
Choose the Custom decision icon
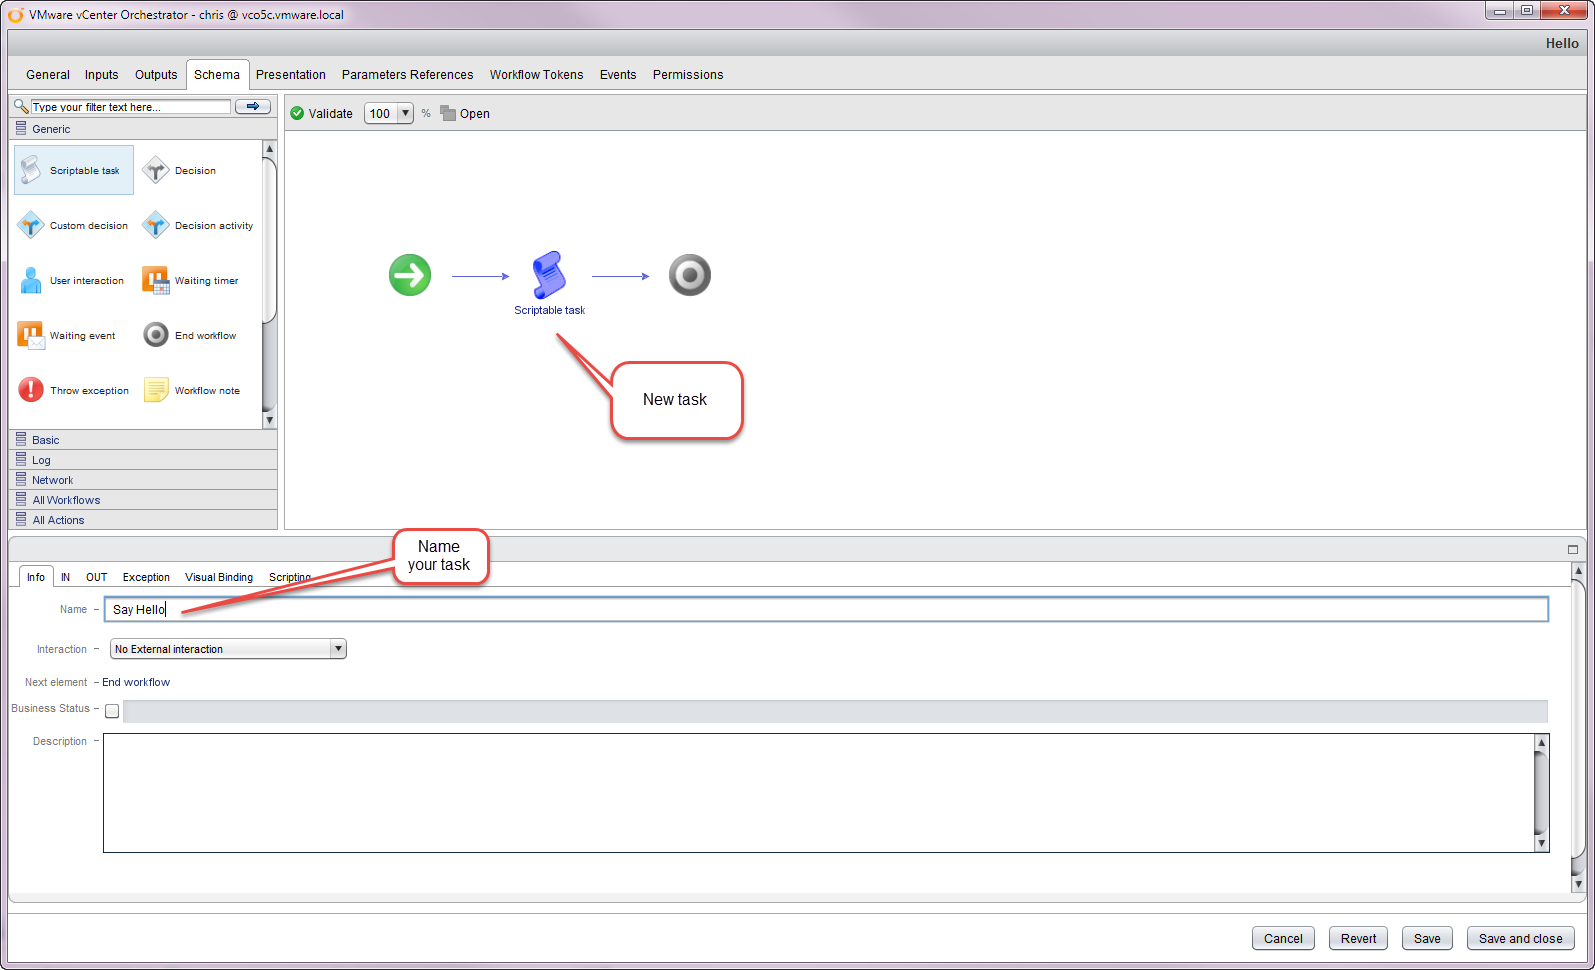pos(32,225)
